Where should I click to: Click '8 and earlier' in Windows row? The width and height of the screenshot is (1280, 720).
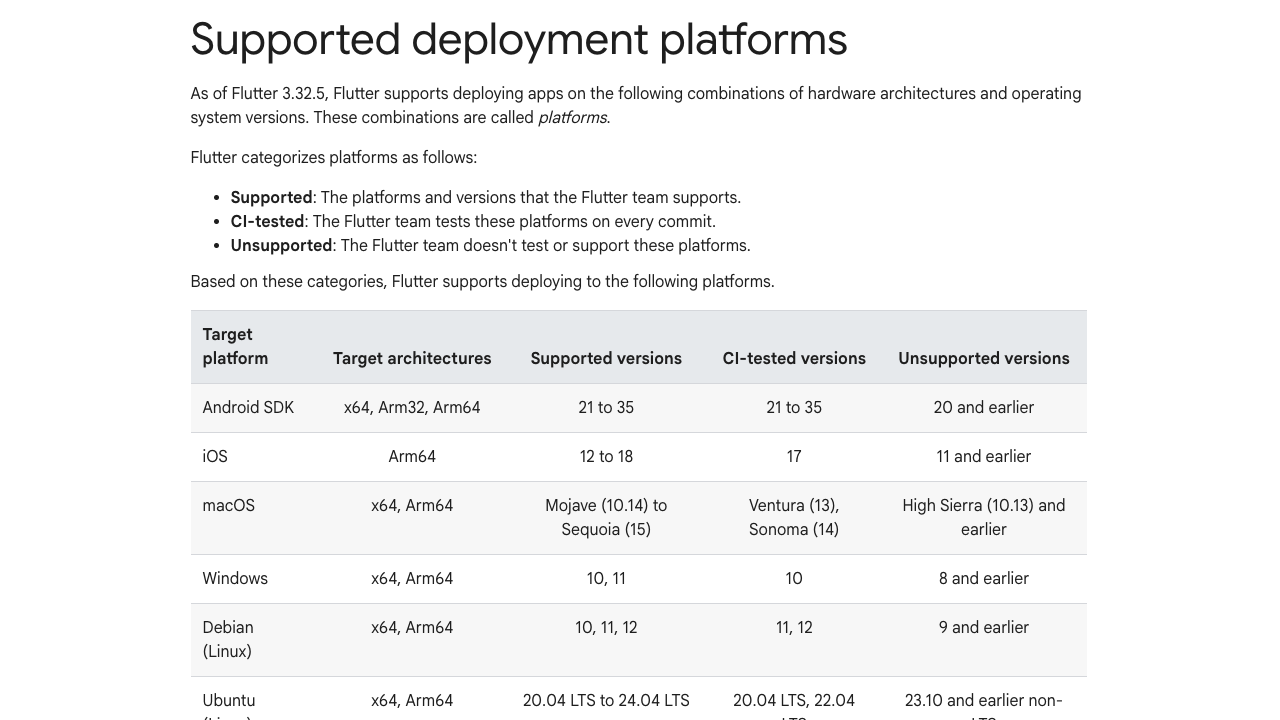[984, 578]
